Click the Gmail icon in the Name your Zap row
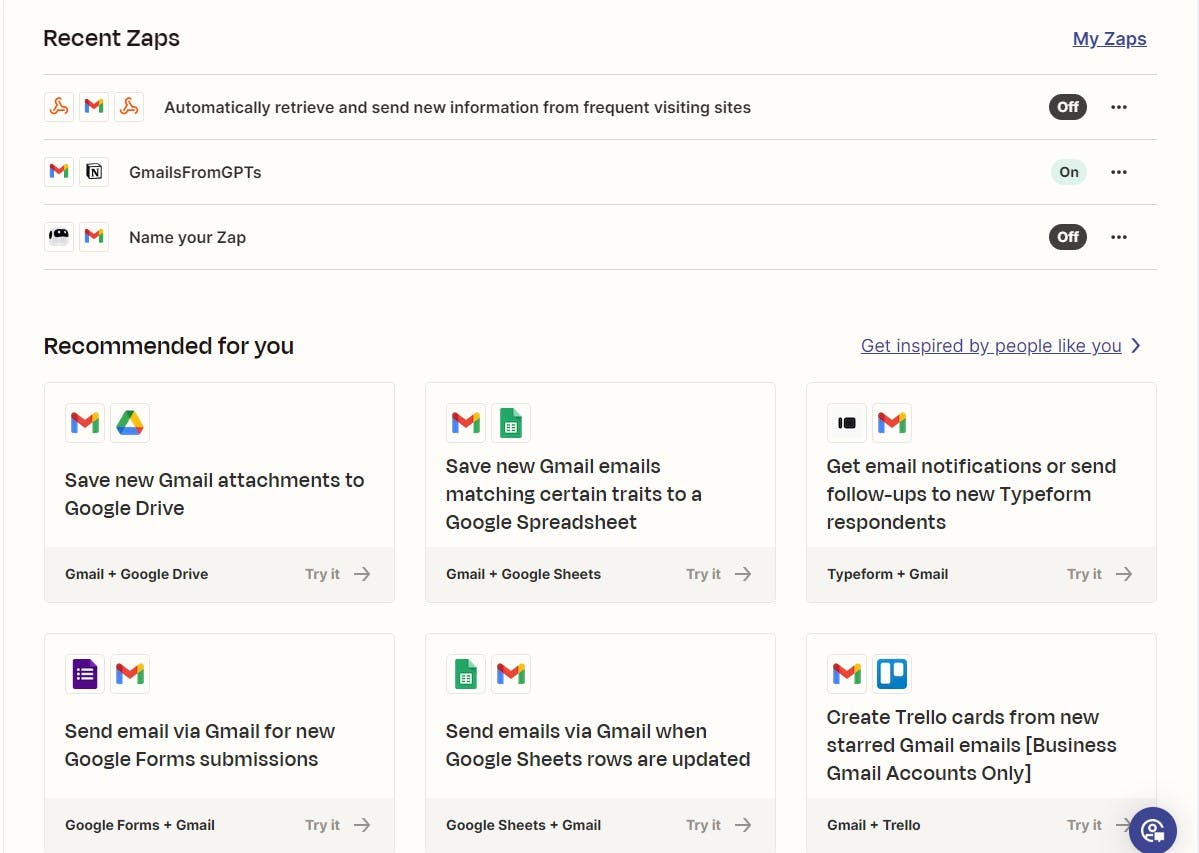Viewport: 1199px width, 853px height. 94,237
